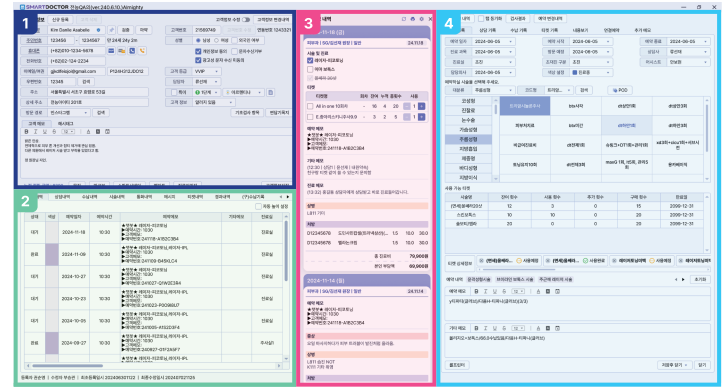Open the 예약 일자 date dropdown
Image resolution: width=726 pixels, height=390 pixels.
[494, 41]
